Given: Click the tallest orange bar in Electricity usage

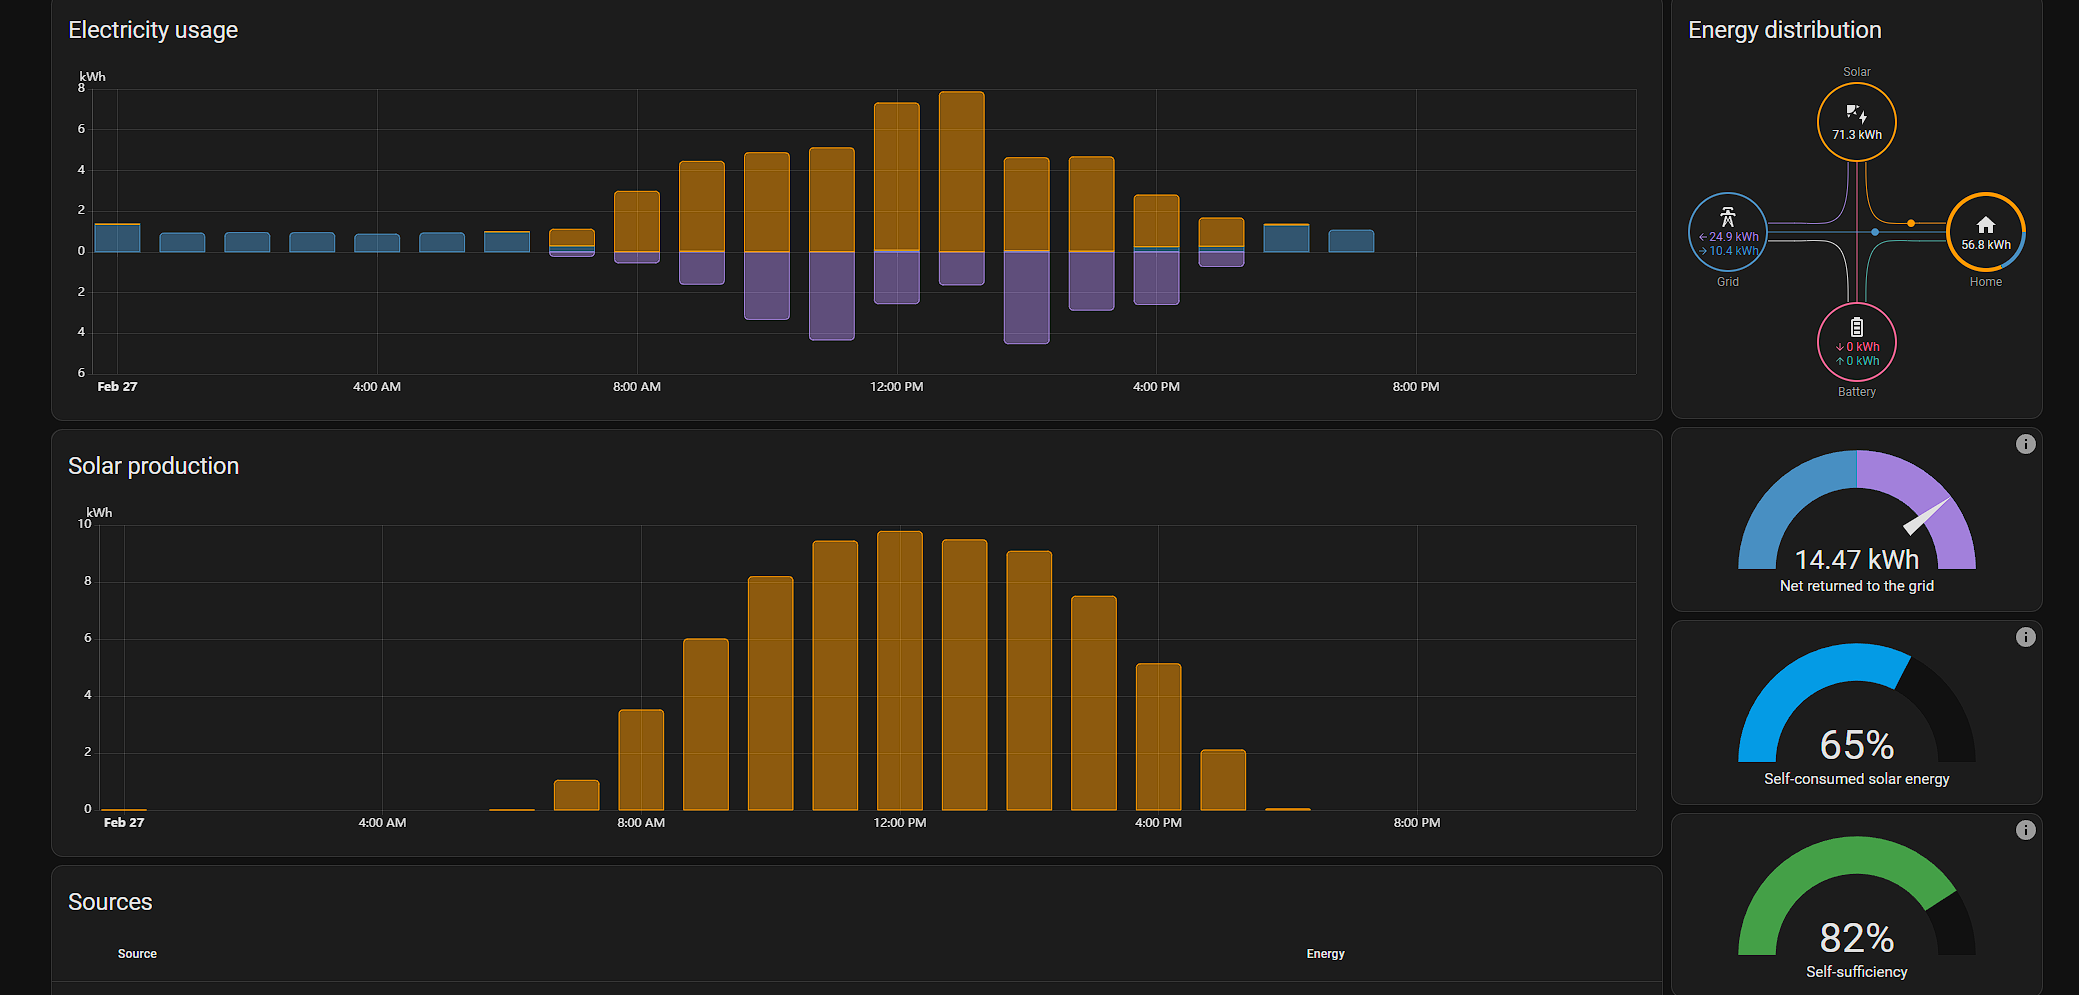Looking at the screenshot, I should [x=961, y=170].
